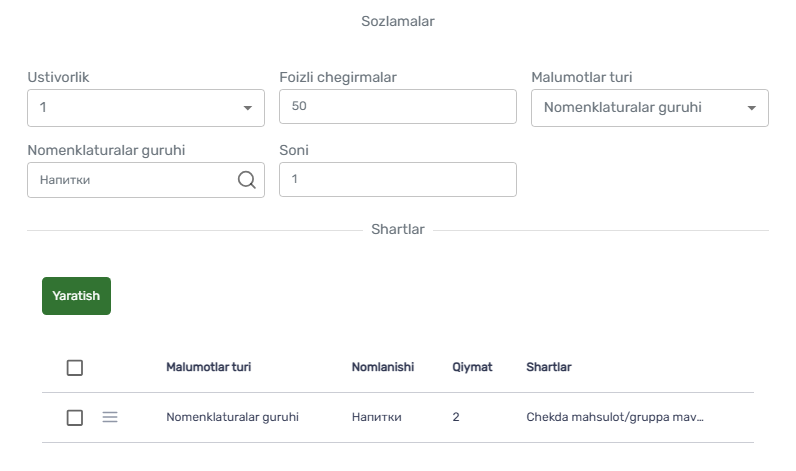Expand the Malumotlar turi dropdown

(x=650, y=108)
